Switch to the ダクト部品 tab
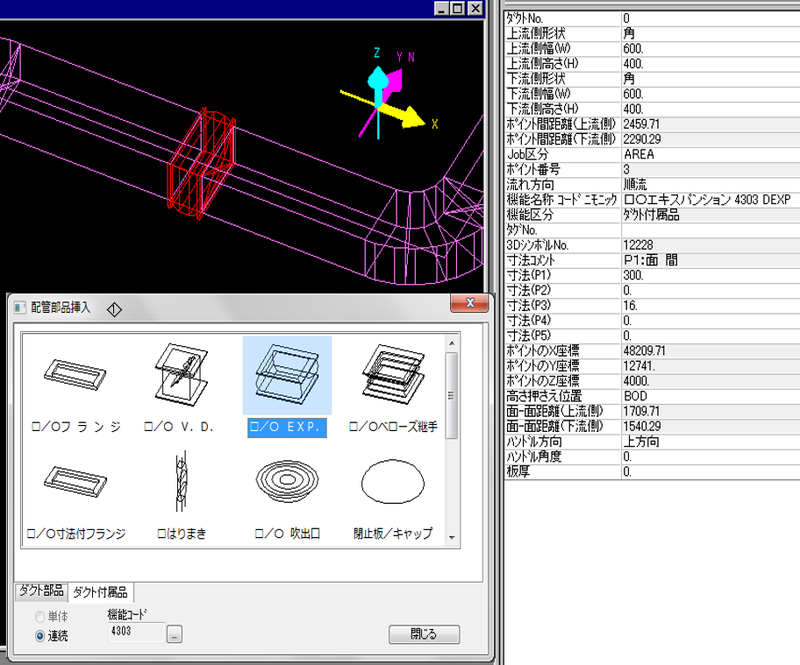Image resolution: width=800 pixels, height=665 pixels. coord(41,592)
